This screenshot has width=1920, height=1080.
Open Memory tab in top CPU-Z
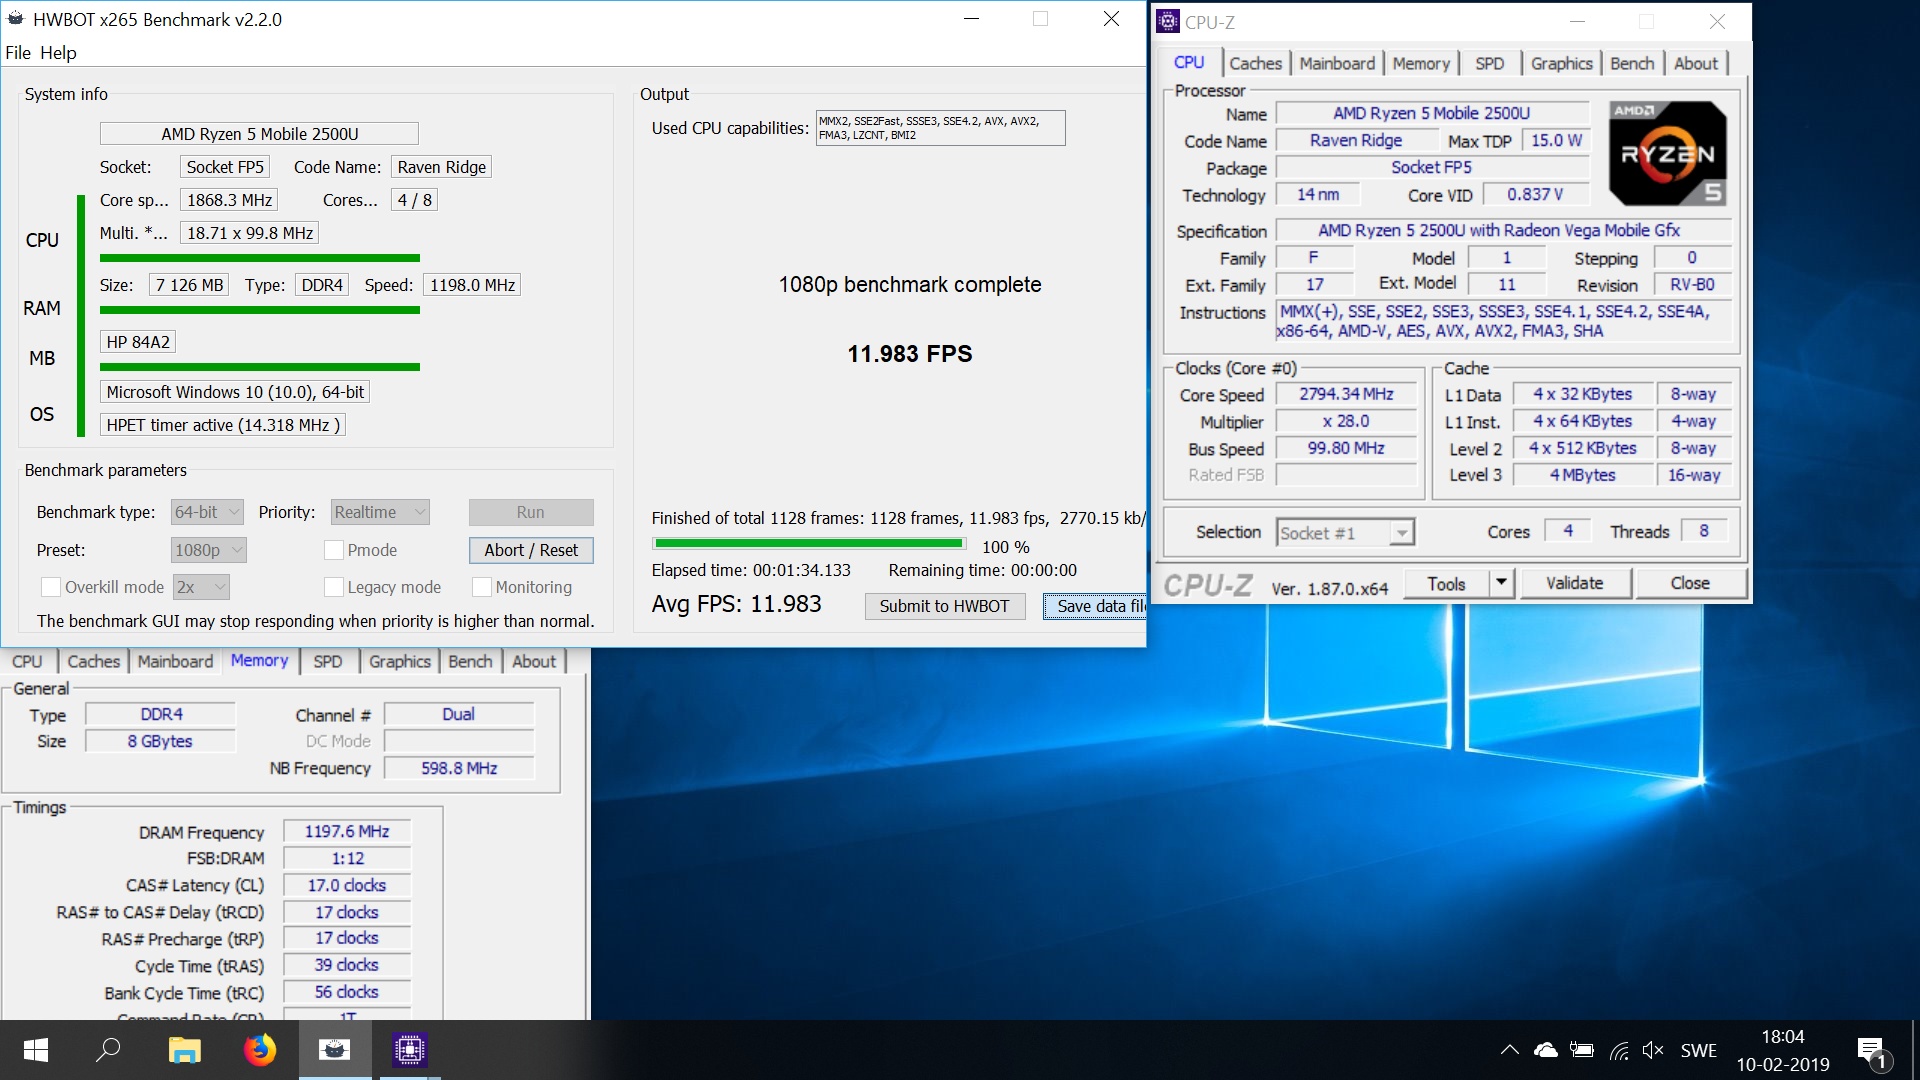1421,63
